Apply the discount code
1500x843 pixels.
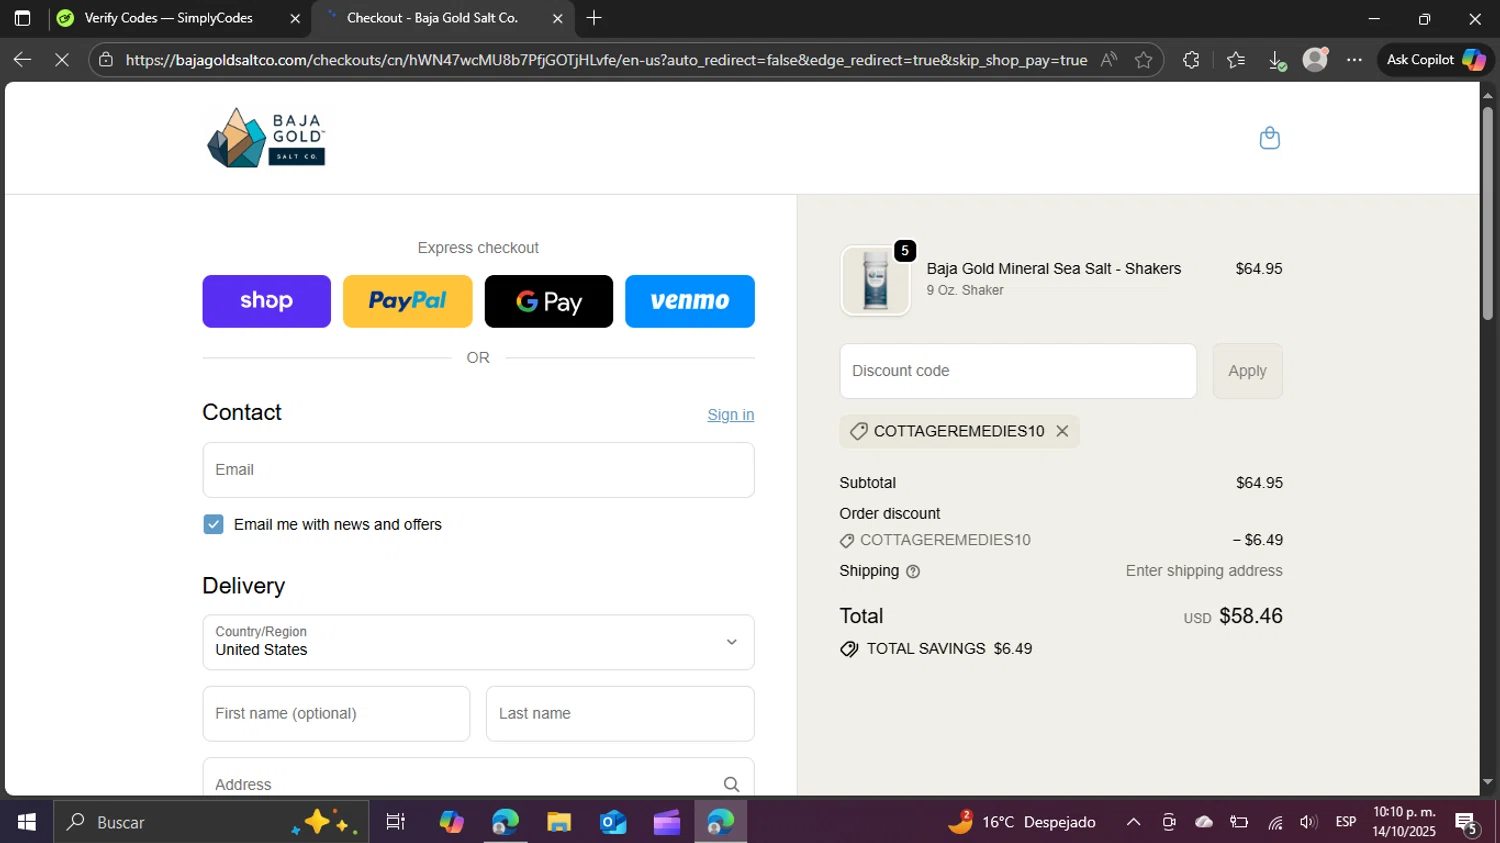[x=1247, y=371]
